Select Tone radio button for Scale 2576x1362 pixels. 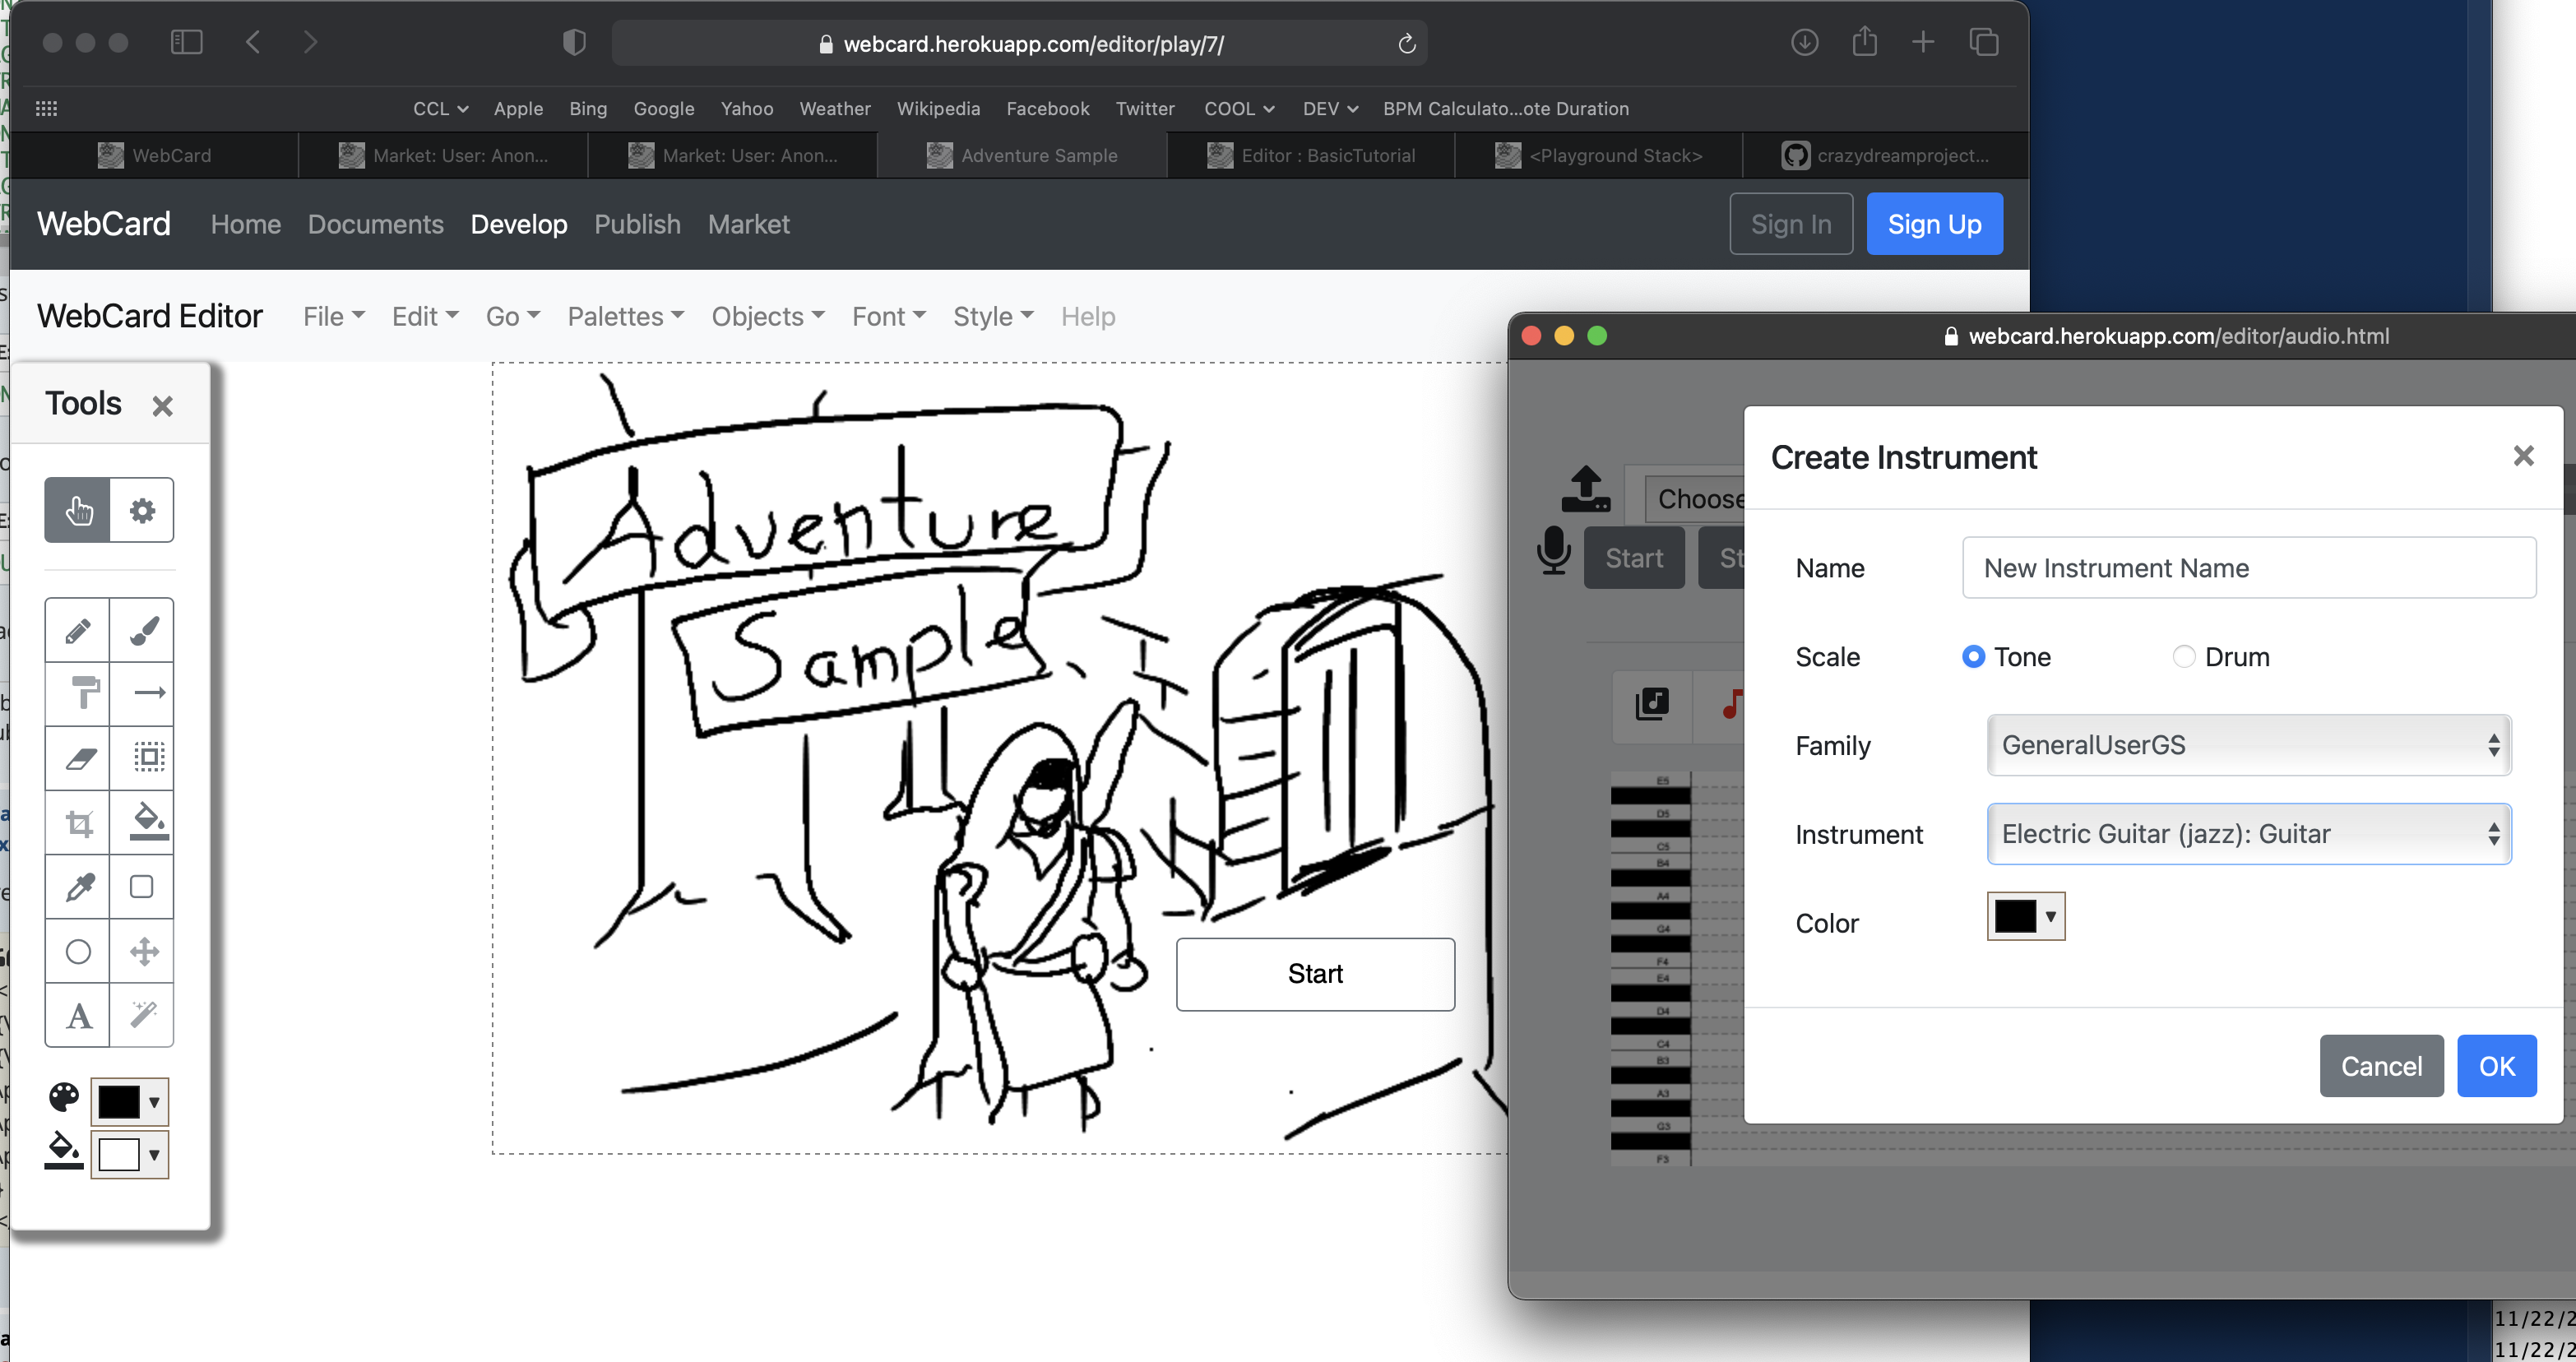[x=1973, y=656]
